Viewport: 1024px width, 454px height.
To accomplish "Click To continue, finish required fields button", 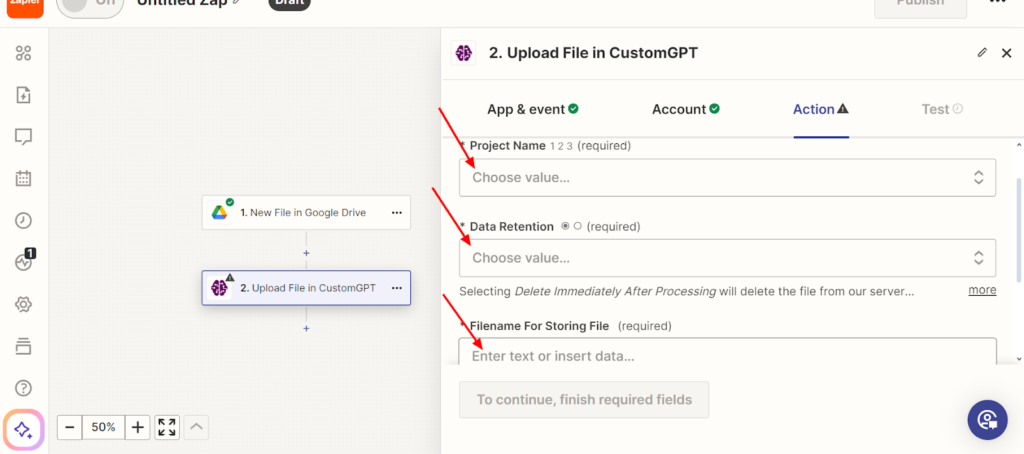I will click(584, 400).
